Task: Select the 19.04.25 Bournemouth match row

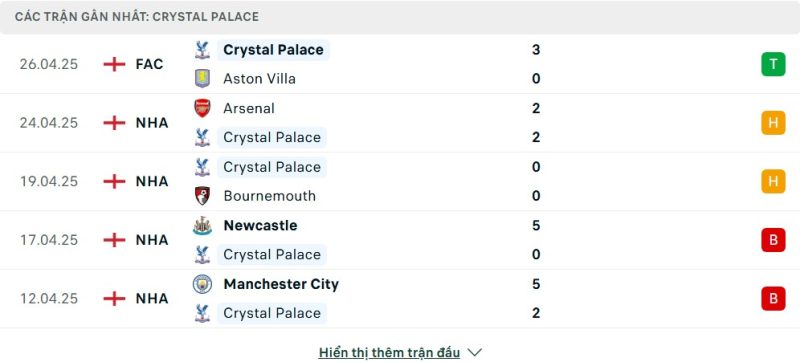Action: [x=400, y=182]
